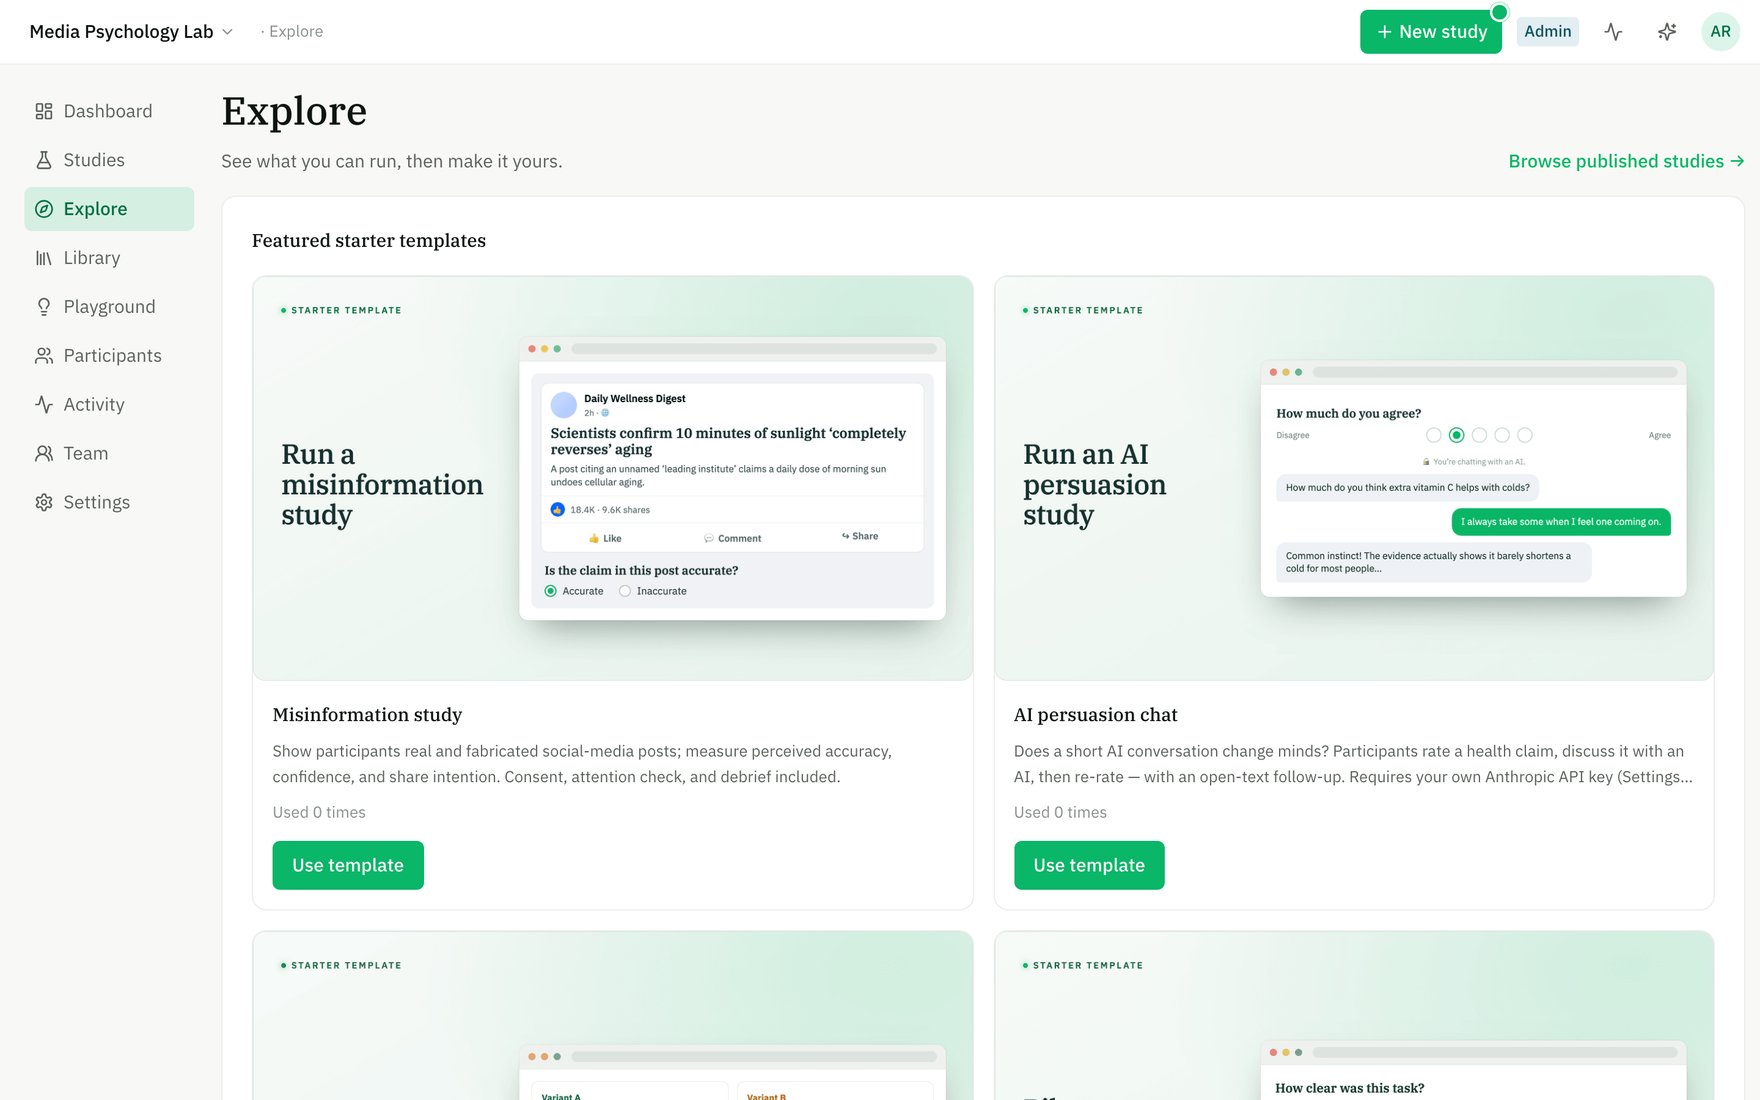The image size is (1760, 1100).
Task: Open the AI sparkle icon in top bar
Action: tap(1667, 32)
